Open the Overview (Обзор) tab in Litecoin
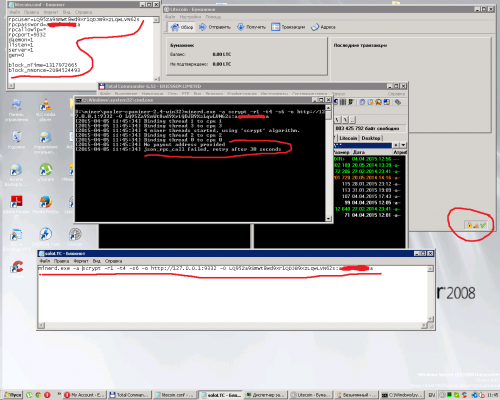Screen dimensions: 500x400 [182, 27]
